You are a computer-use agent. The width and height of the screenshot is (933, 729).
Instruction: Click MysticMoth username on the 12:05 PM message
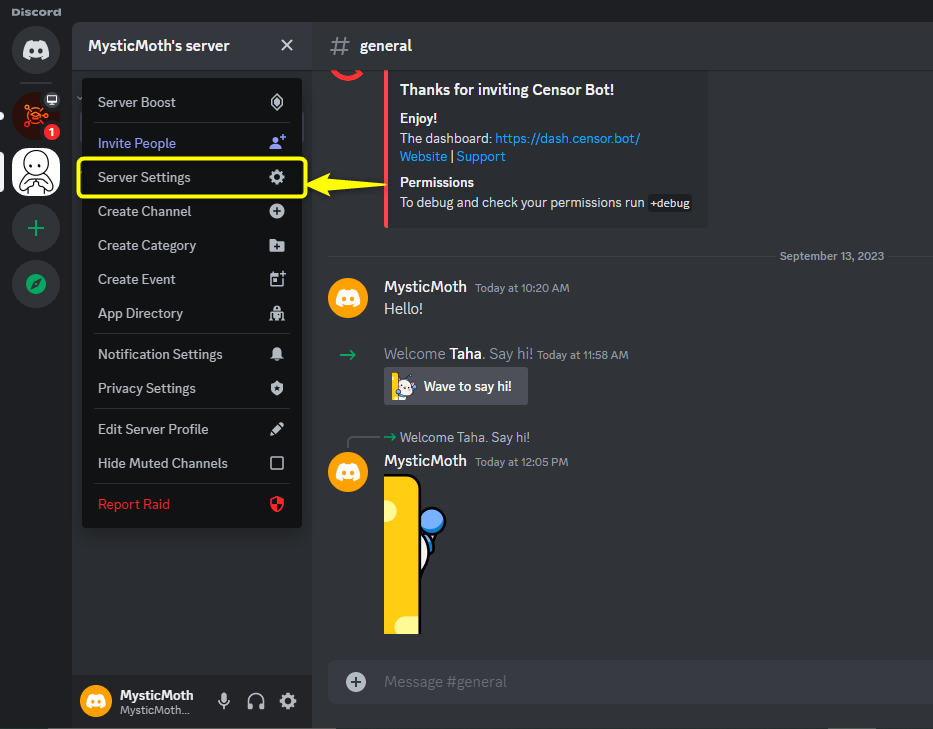pos(425,461)
